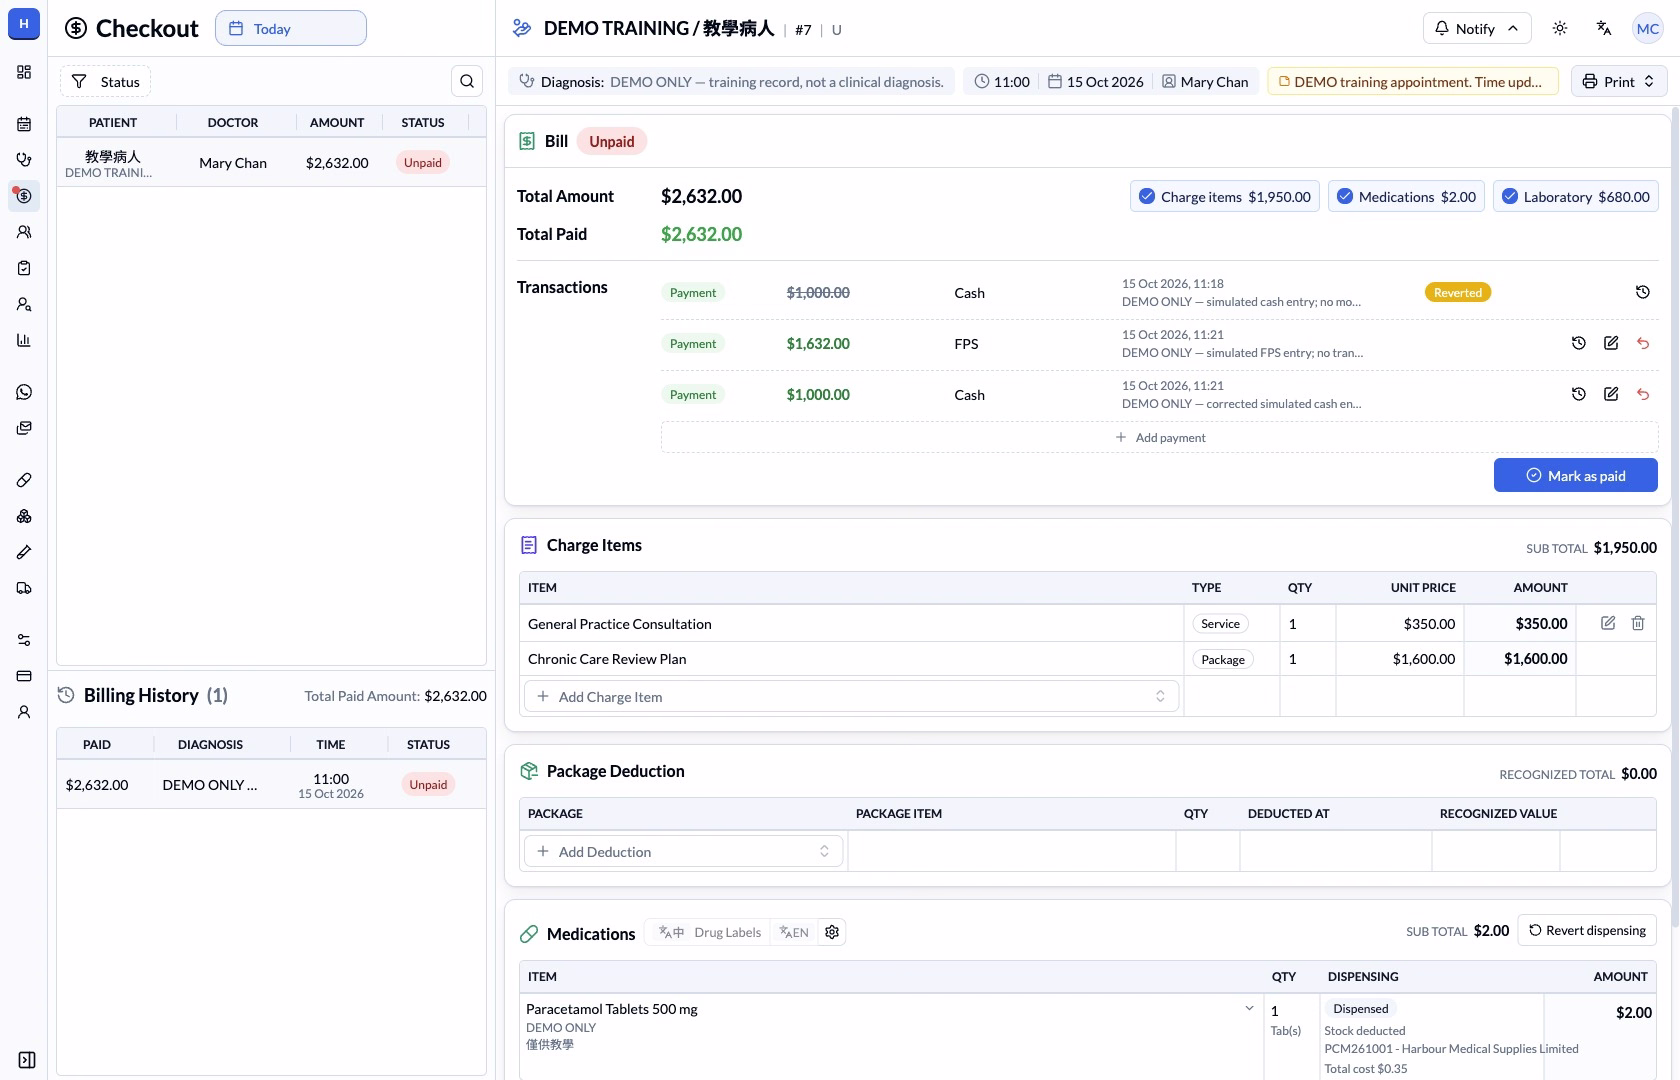
Task: Open the delivery truck icon in sidebar
Action: pos(24,588)
